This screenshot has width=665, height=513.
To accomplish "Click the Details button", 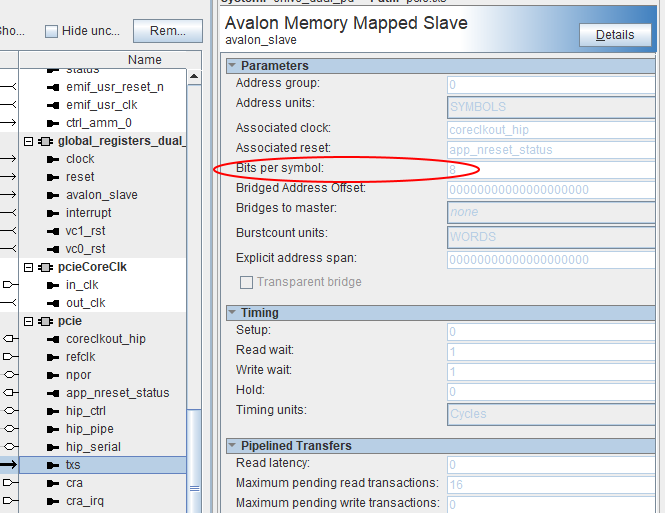I will coord(615,35).
